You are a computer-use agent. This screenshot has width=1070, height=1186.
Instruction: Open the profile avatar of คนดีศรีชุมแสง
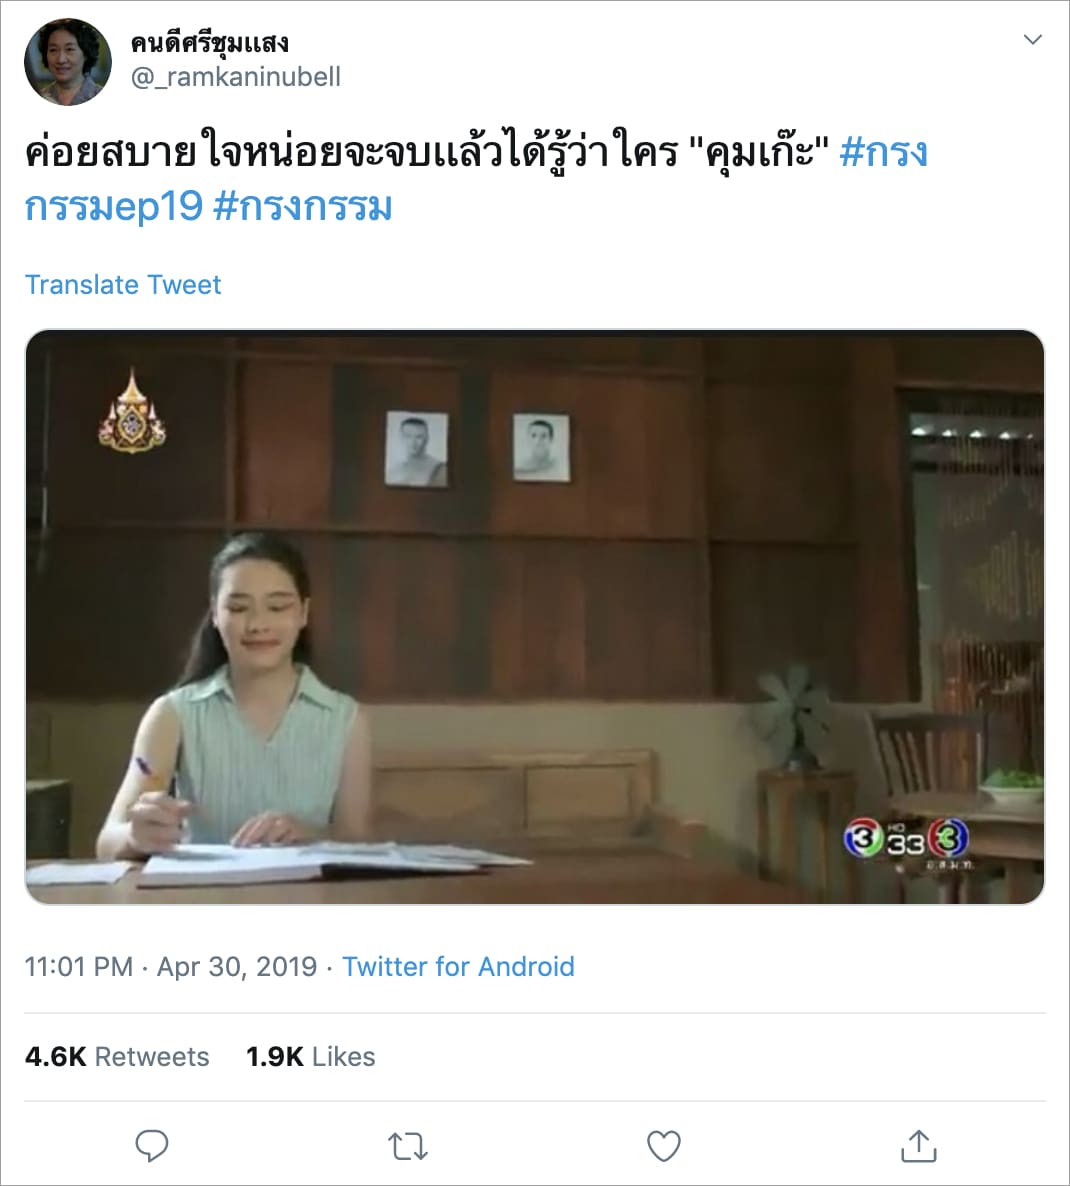(68, 62)
